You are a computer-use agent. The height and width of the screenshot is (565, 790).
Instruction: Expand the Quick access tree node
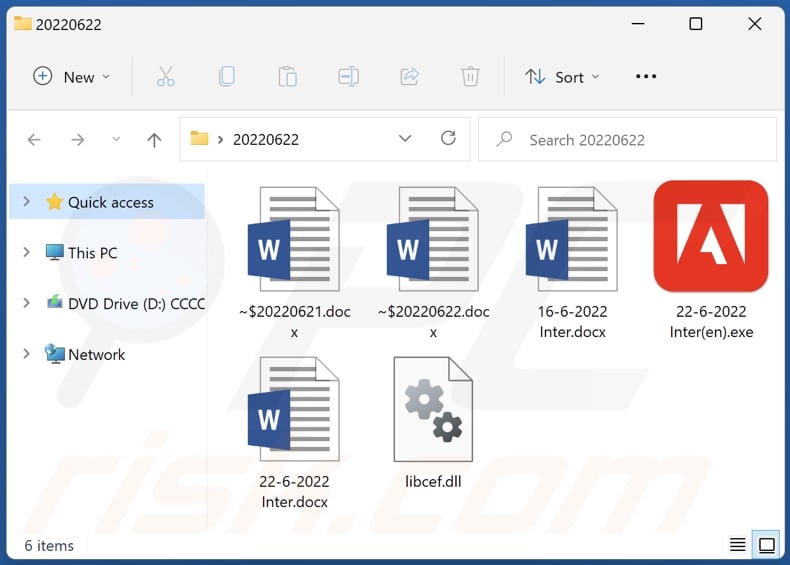[27, 202]
